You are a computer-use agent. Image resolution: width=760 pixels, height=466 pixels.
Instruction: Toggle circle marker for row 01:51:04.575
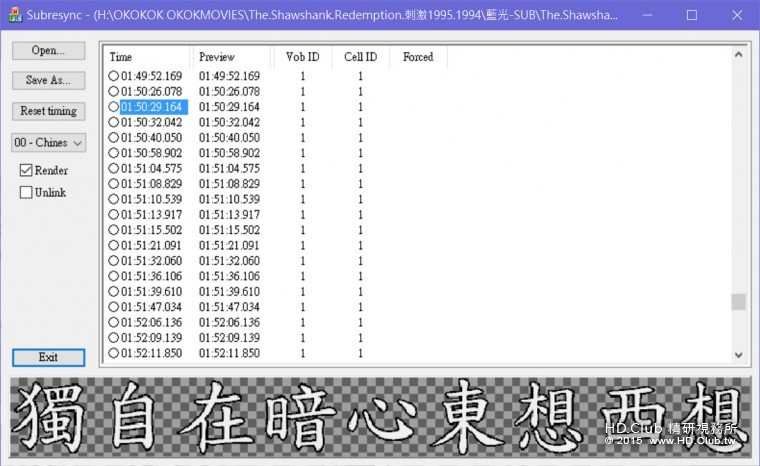click(x=113, y=168)
